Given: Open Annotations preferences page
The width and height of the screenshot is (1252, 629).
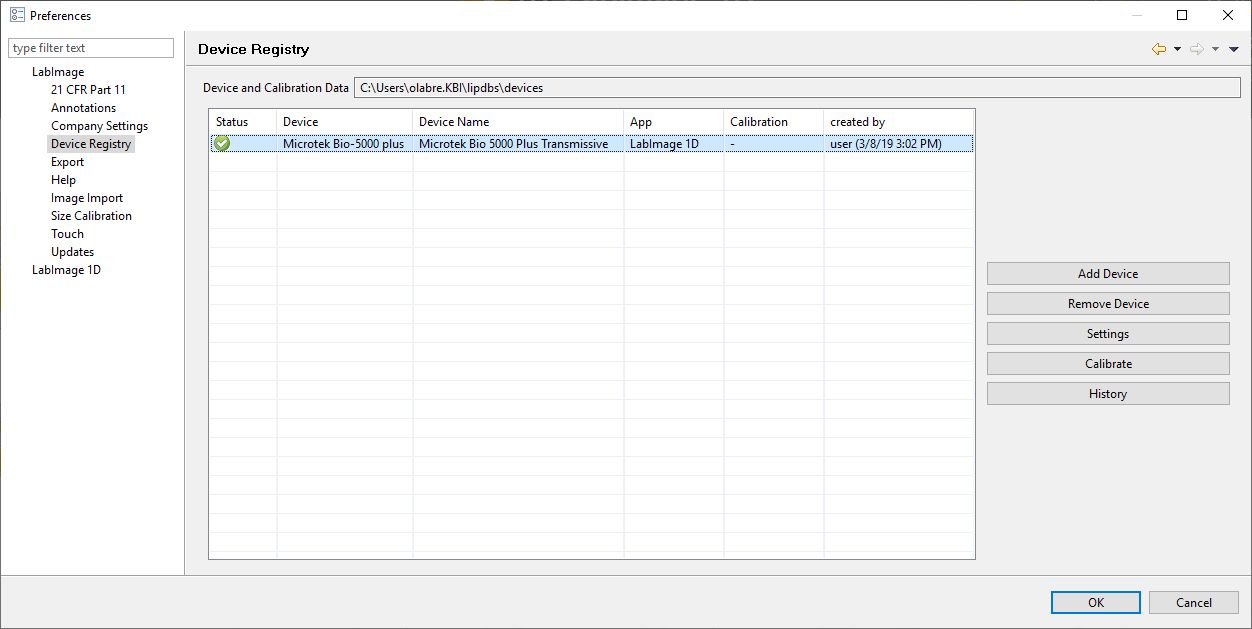Looking at the screenshot, I should [83, 108].
